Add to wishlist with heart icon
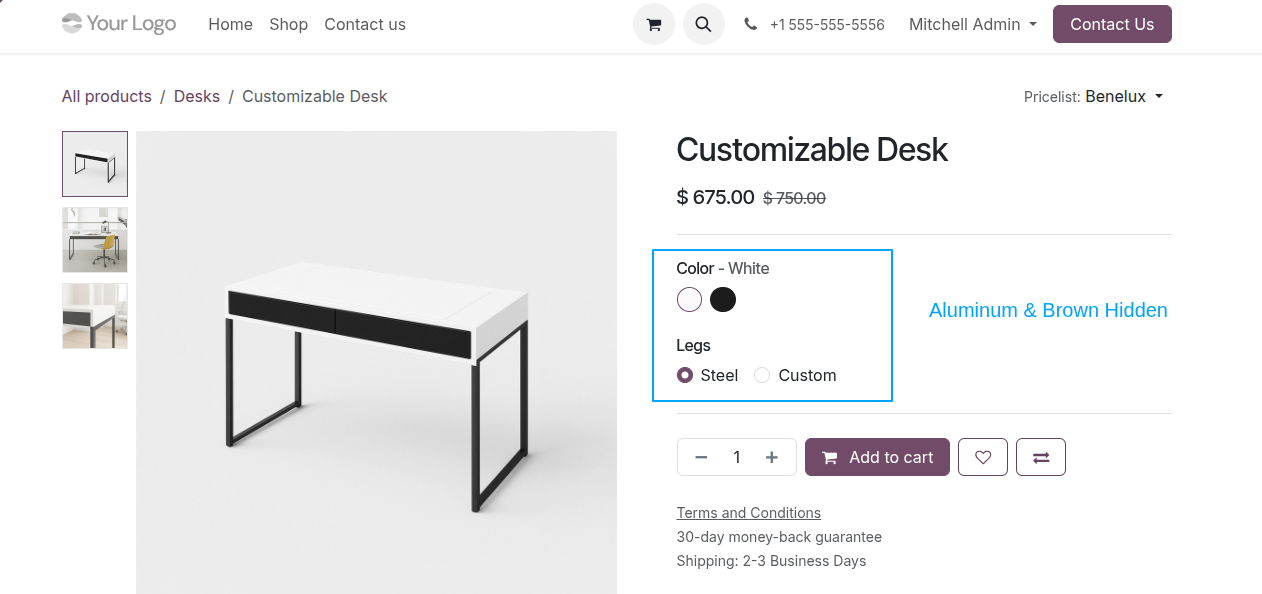Viewport: 1262px width, 594px height. click(x=983, y=457)
